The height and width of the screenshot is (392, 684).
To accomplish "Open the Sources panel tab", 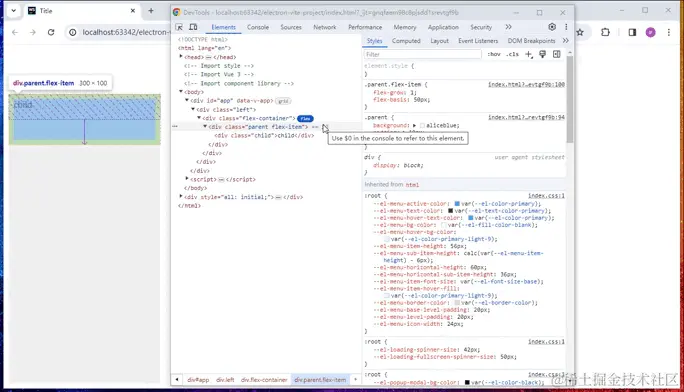I will pyautogui.click(x=291, y=27).
